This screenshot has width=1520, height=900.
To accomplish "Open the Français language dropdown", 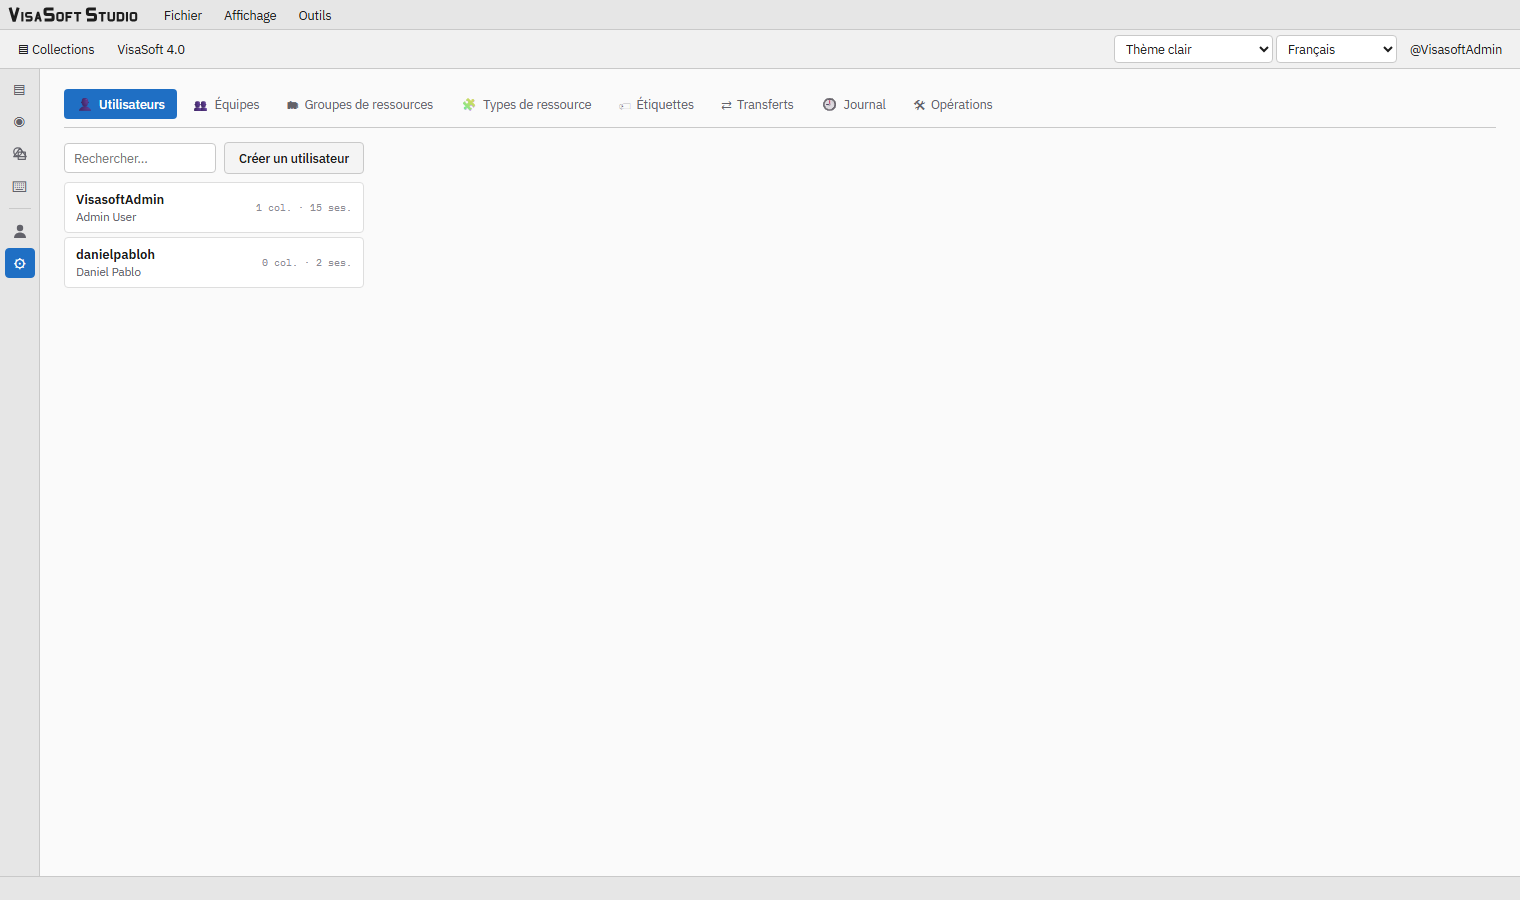I will (x=1336, y=49).
